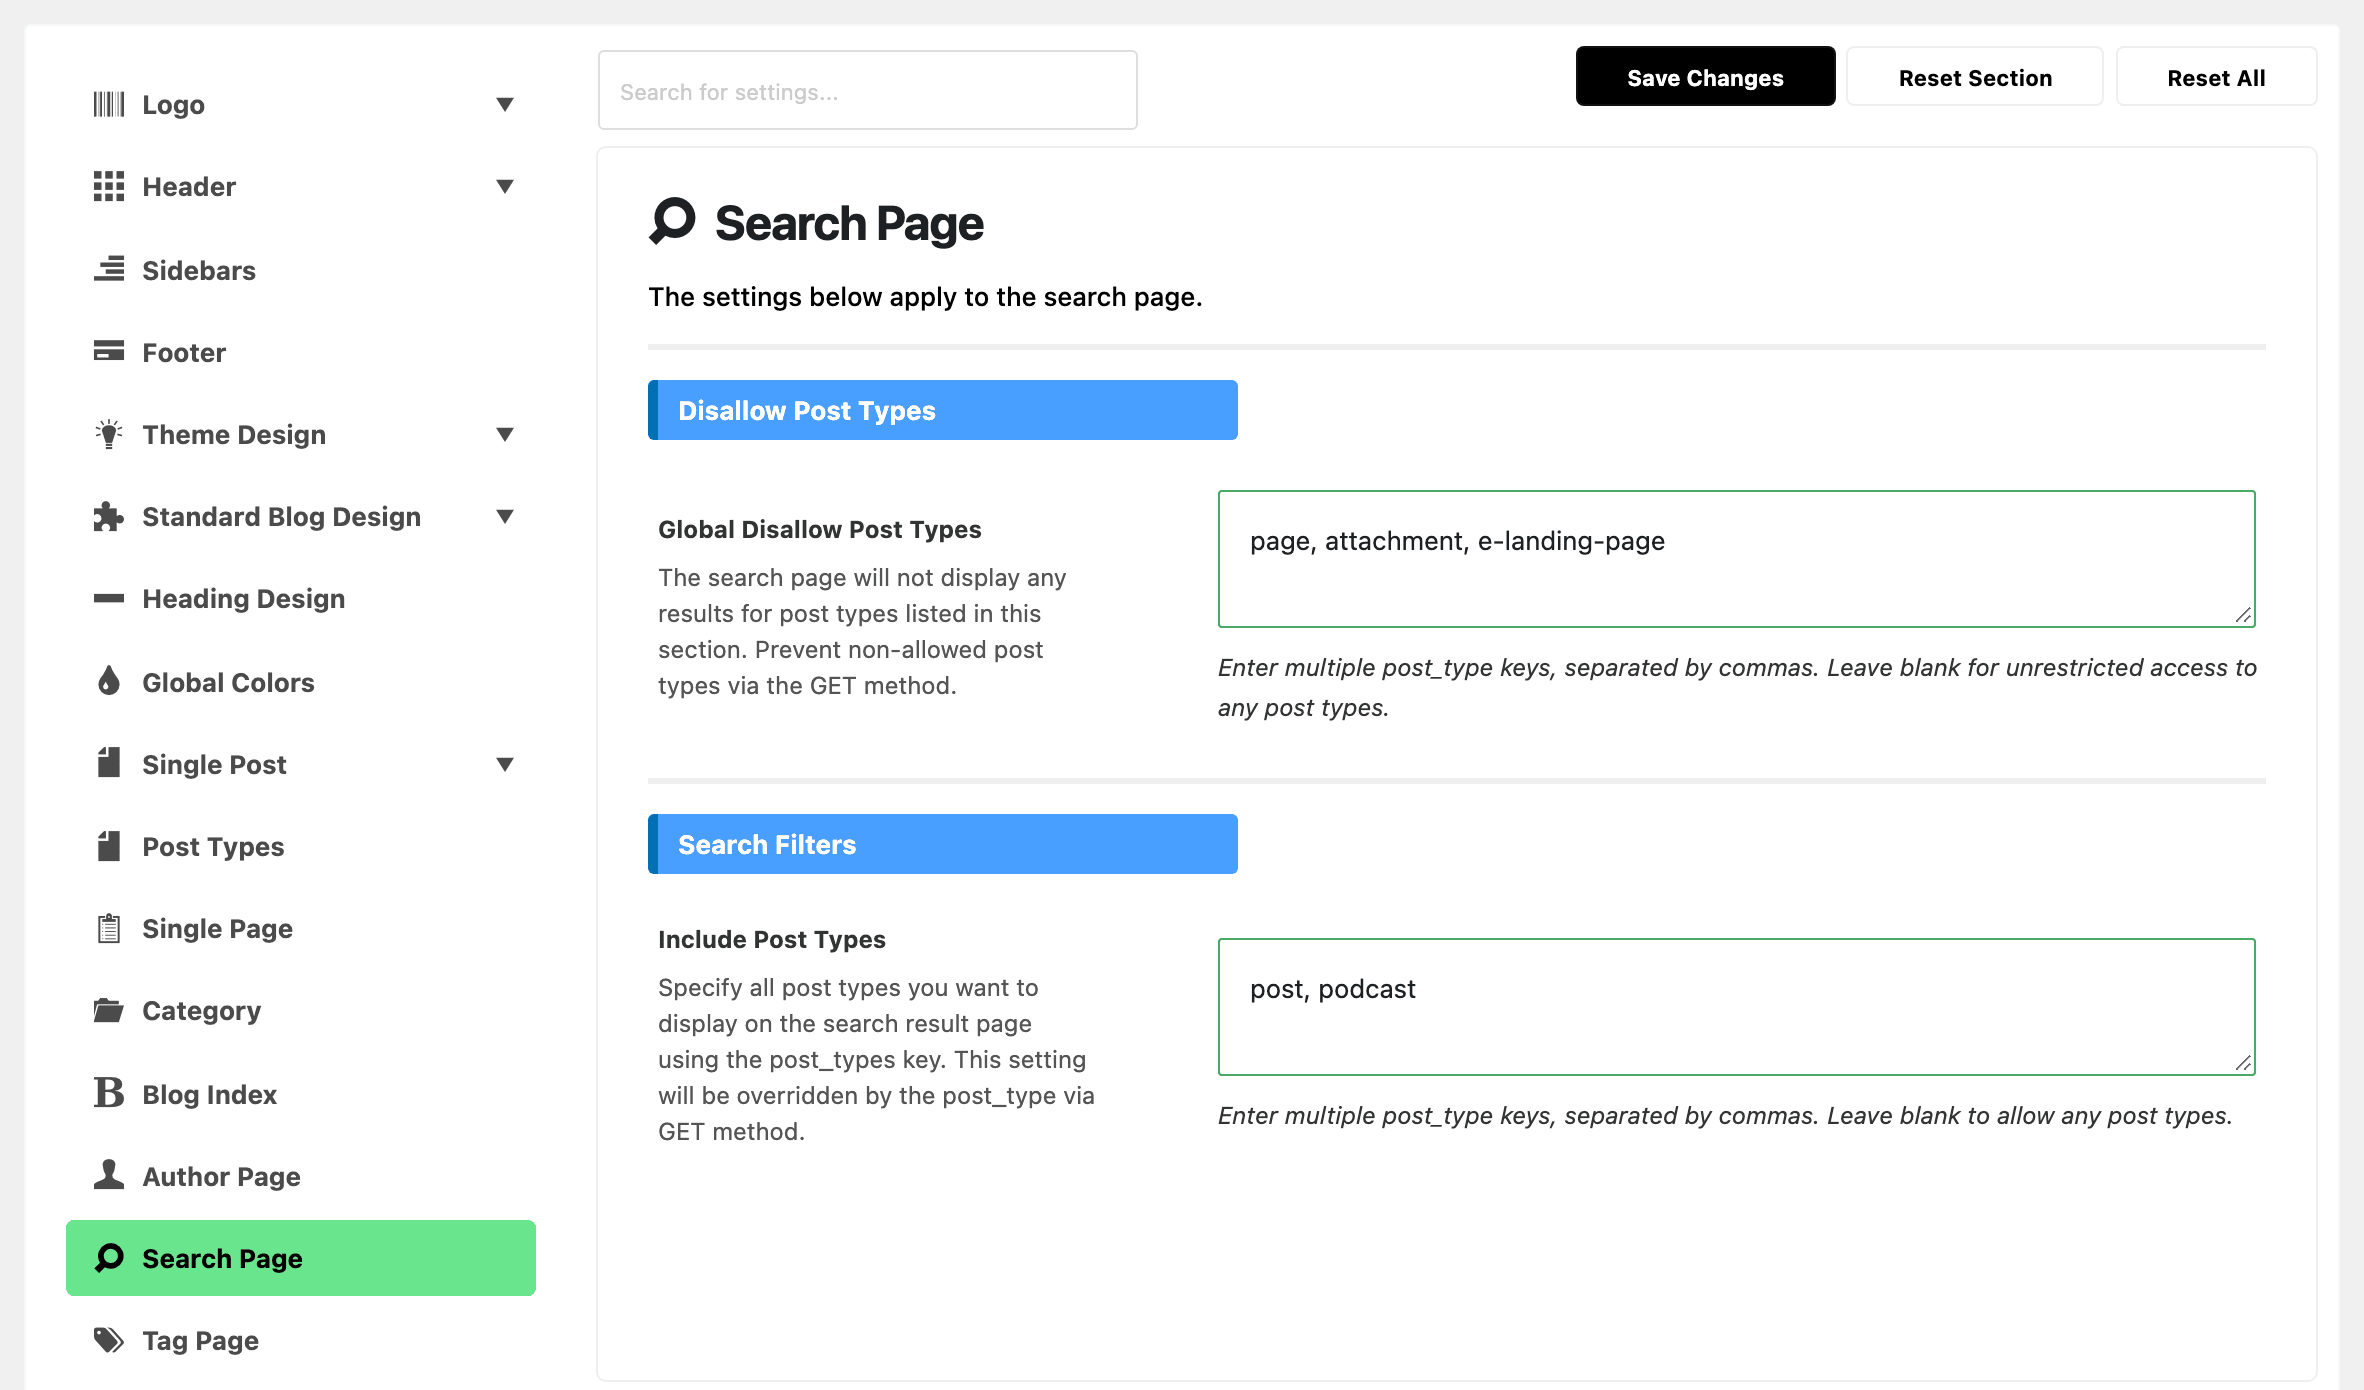Click the Post Types document icon

coord(109,846)
